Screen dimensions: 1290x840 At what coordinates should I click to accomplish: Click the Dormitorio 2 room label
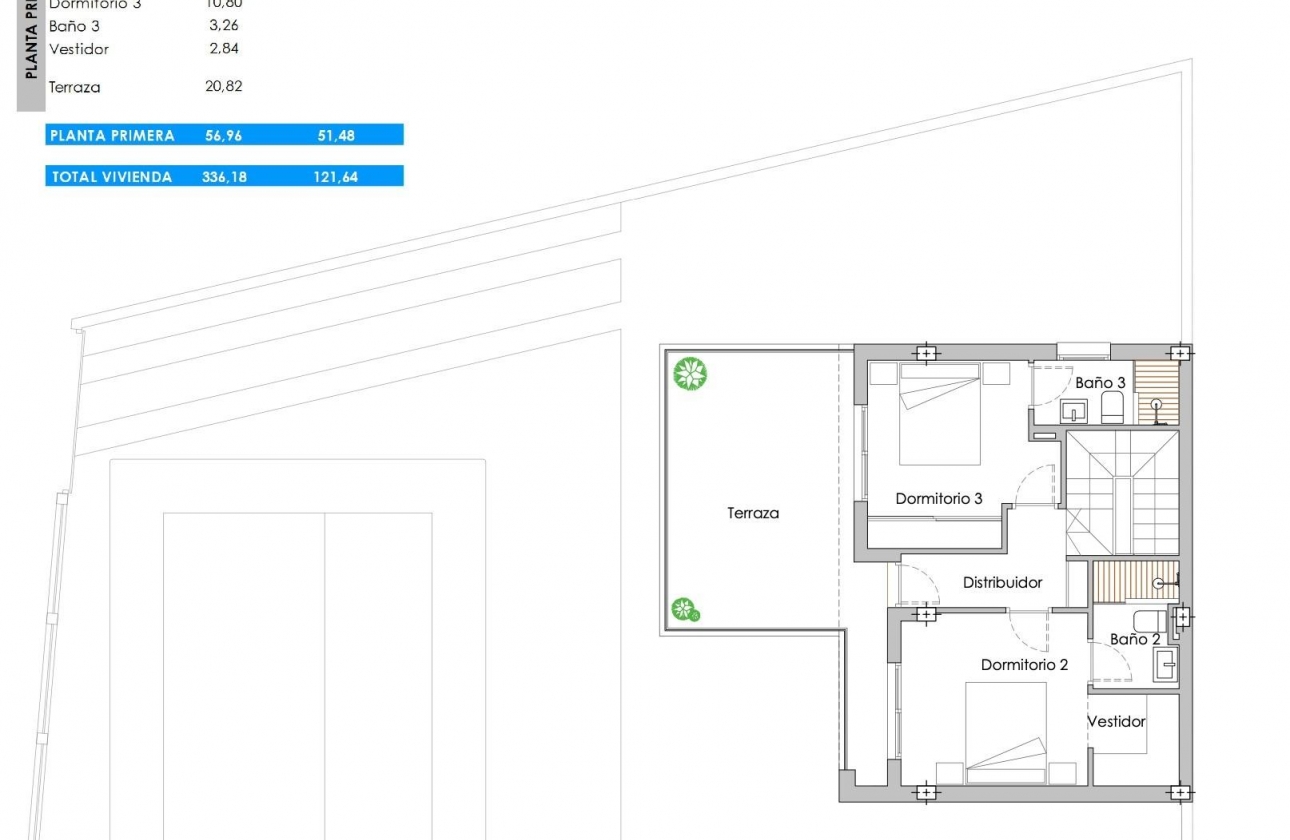click(x=1025, y=664)
